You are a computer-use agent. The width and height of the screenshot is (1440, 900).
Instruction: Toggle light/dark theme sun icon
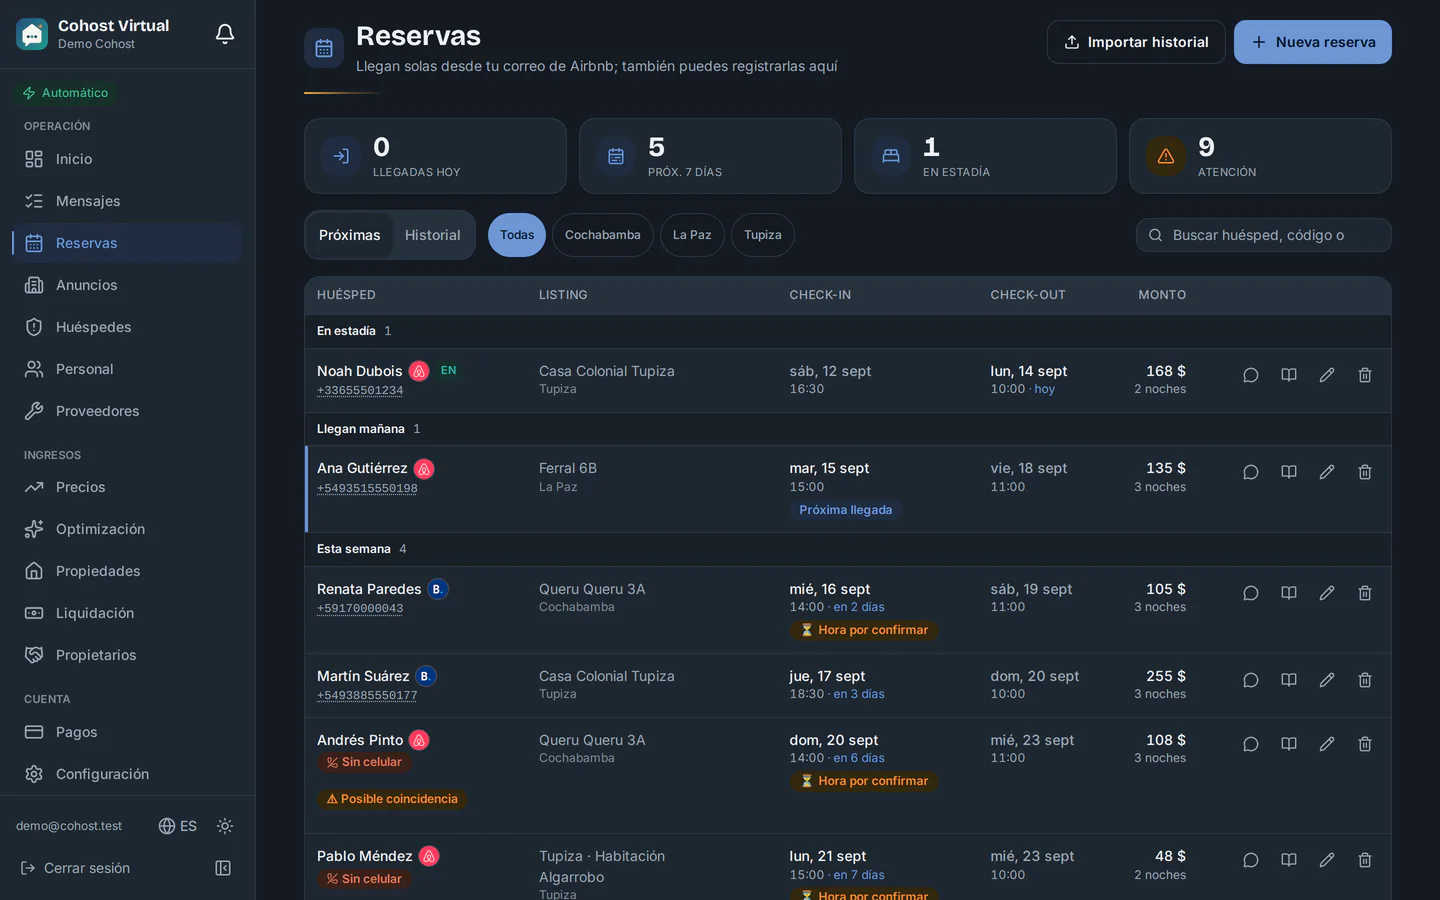click(225, 826)
